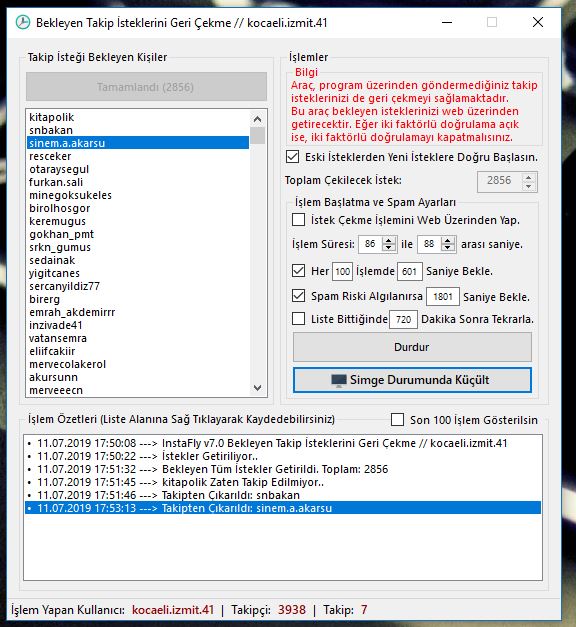
Task: Decrease Toplam Çekilecek İstek spinner
Action: pyautogui.click(x=529, y=186)
